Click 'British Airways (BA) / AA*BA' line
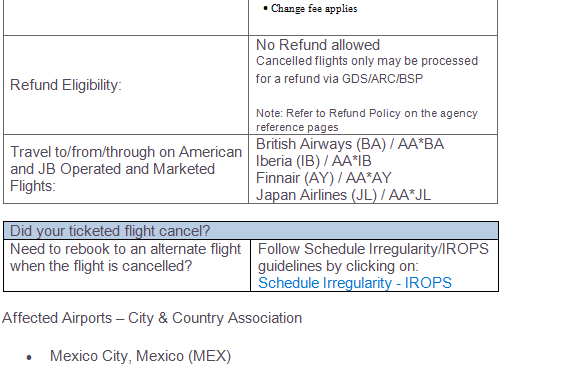 350,144
